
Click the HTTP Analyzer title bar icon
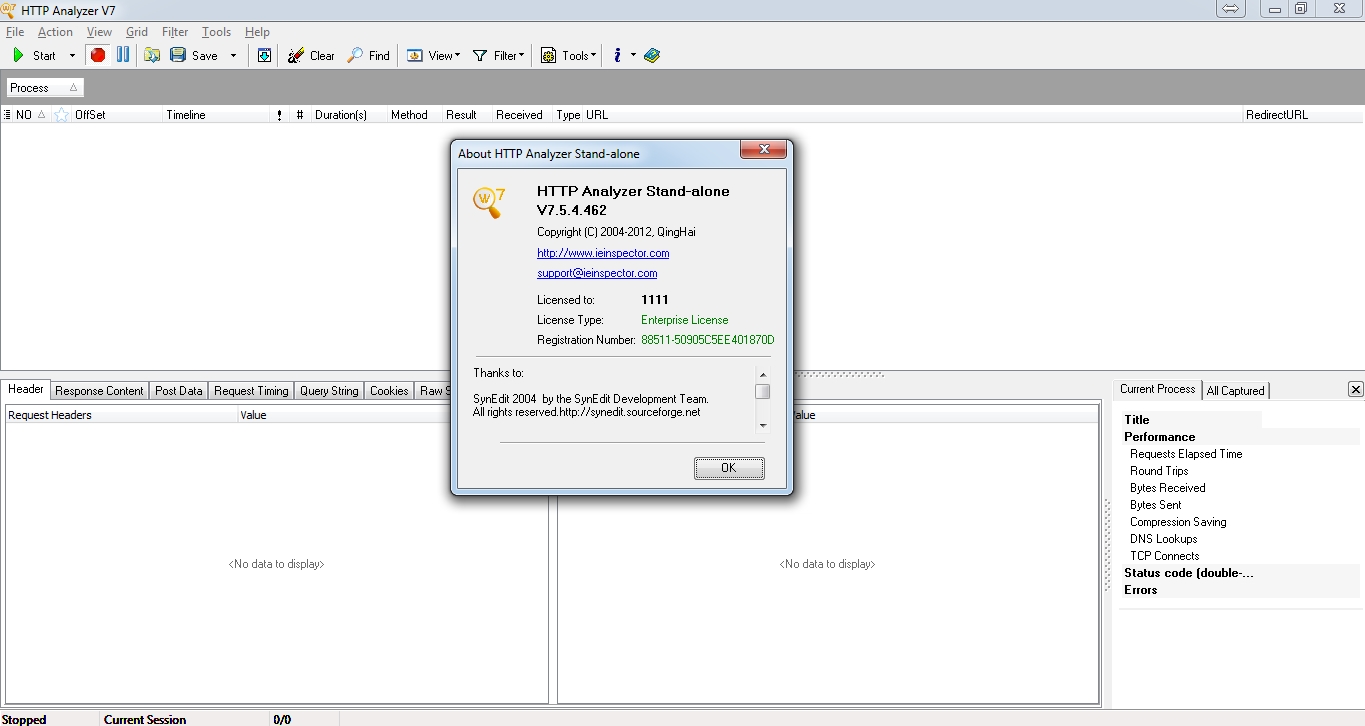pyautogui.click(x=8, y=10)
